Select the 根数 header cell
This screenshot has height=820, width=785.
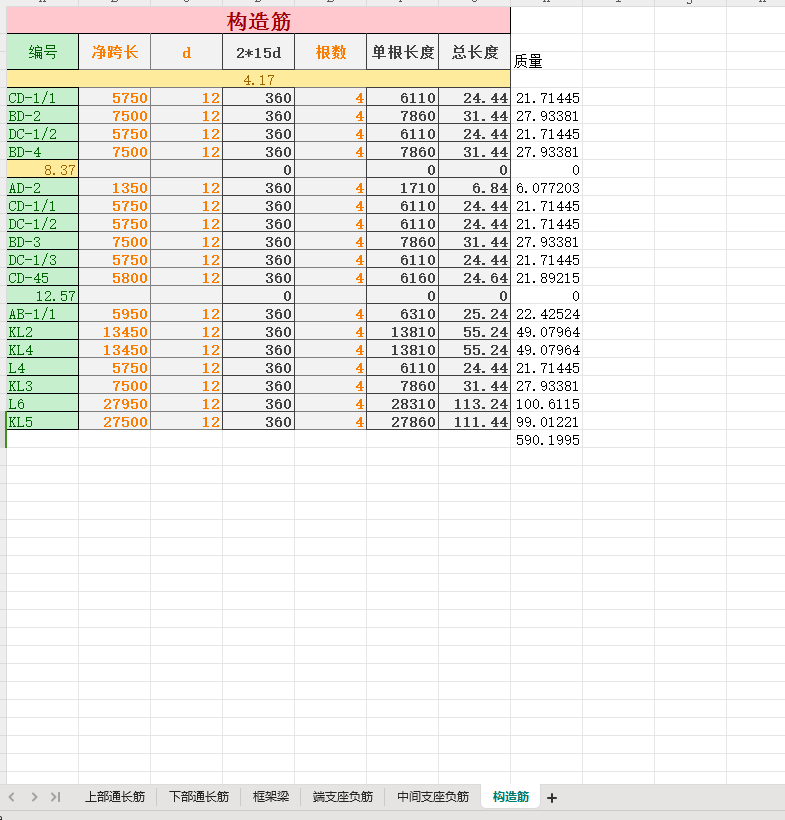point(331,52)
